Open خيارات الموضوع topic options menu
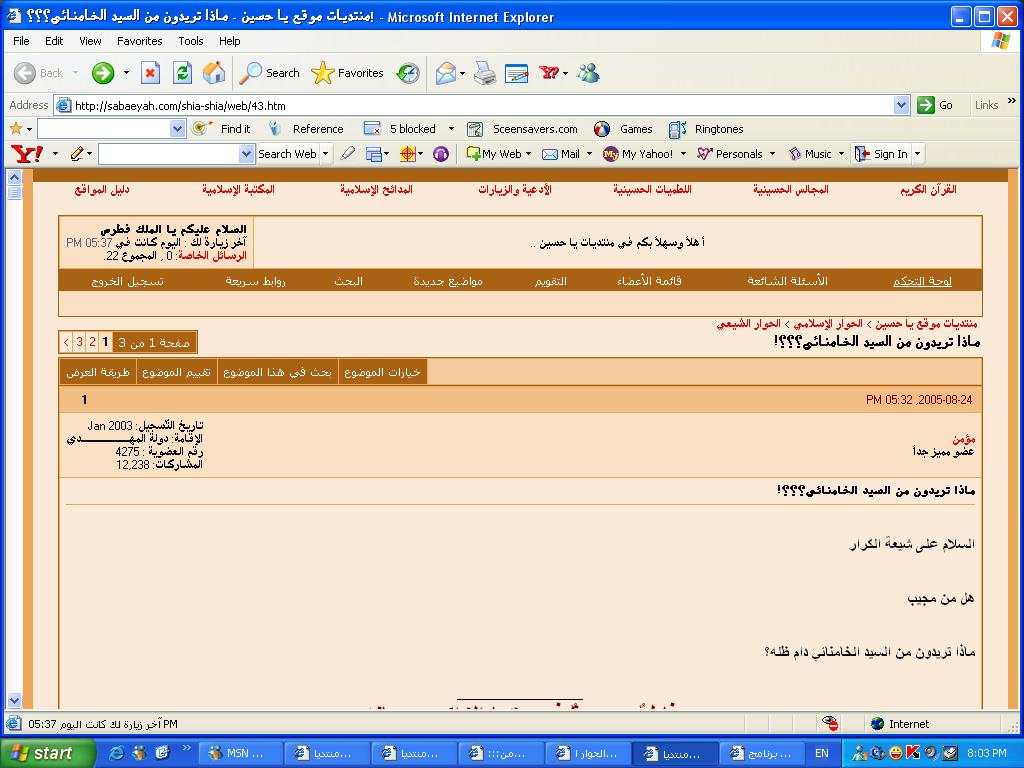The height and width of the screenshot is (768, 1024). point(382,372)
